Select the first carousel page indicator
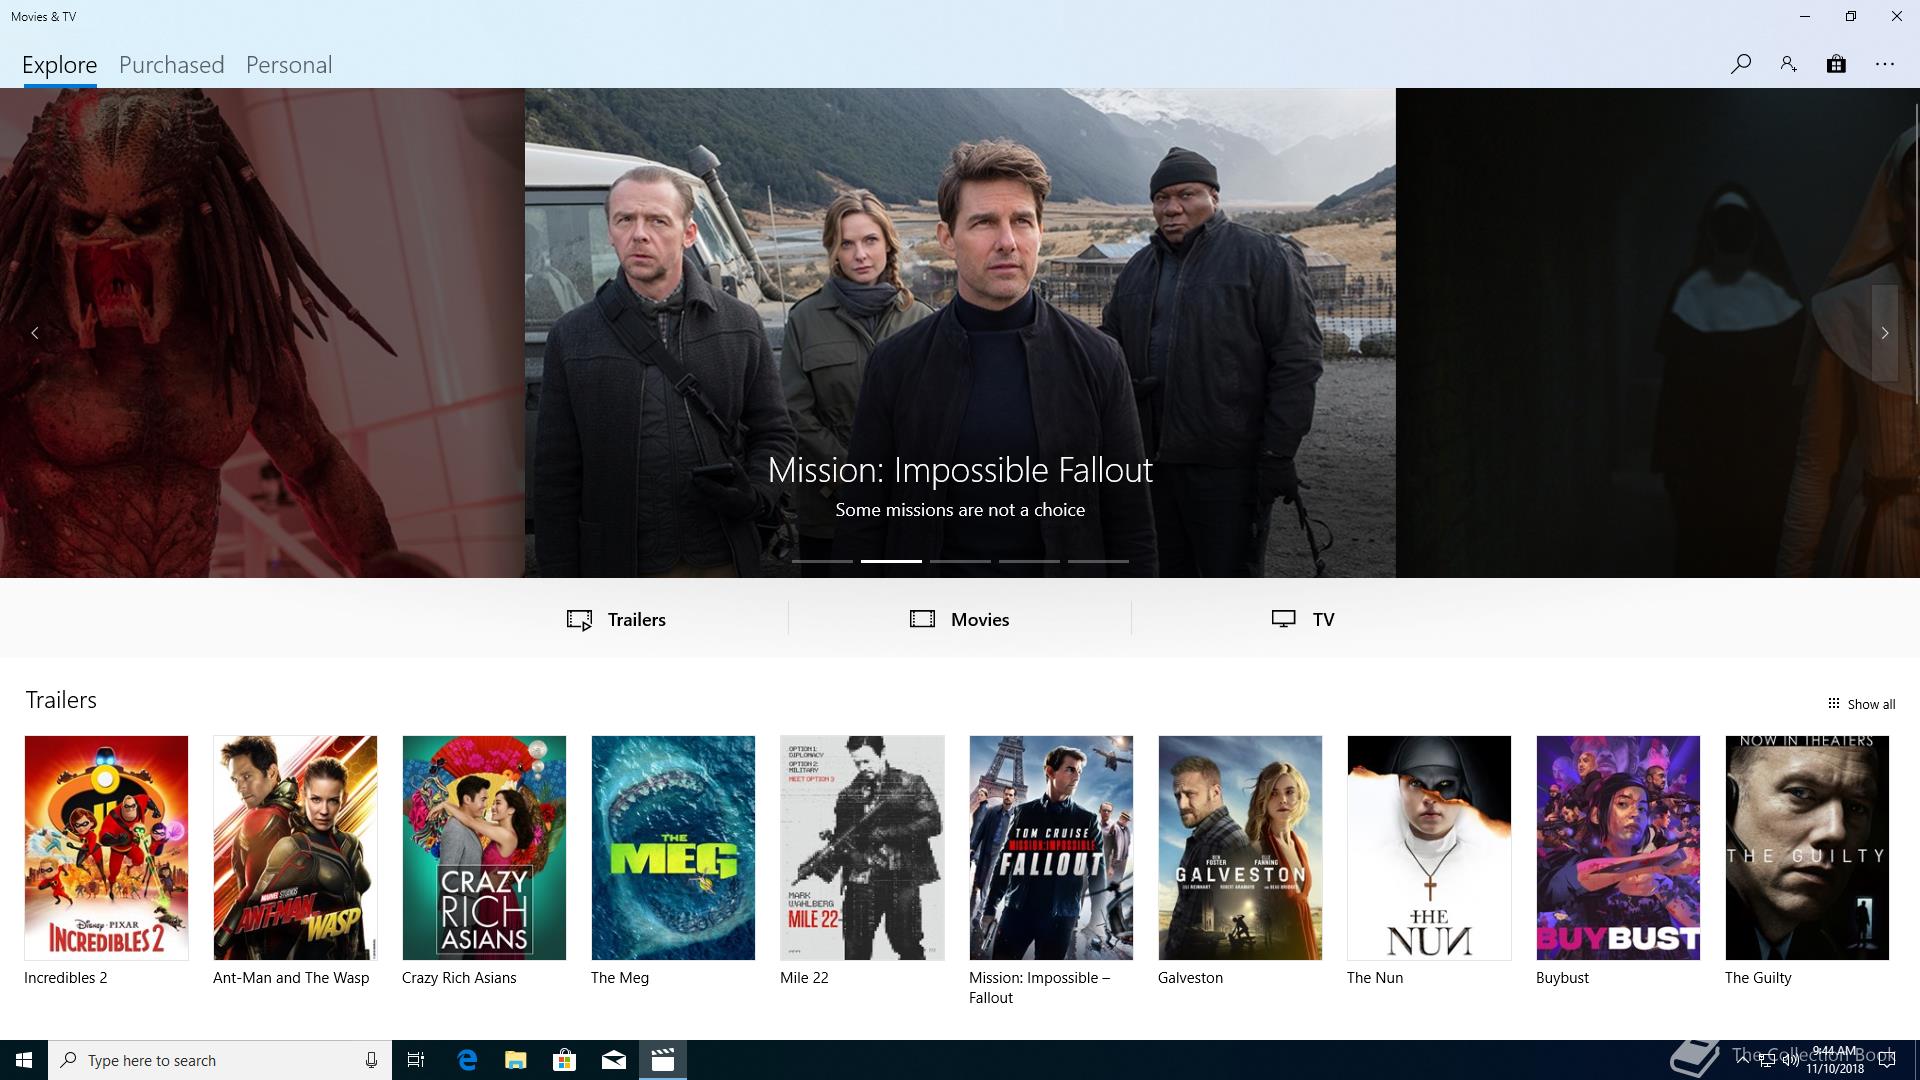The width and height of the screenshot is (1920, 1080). [x=822, y=561]
